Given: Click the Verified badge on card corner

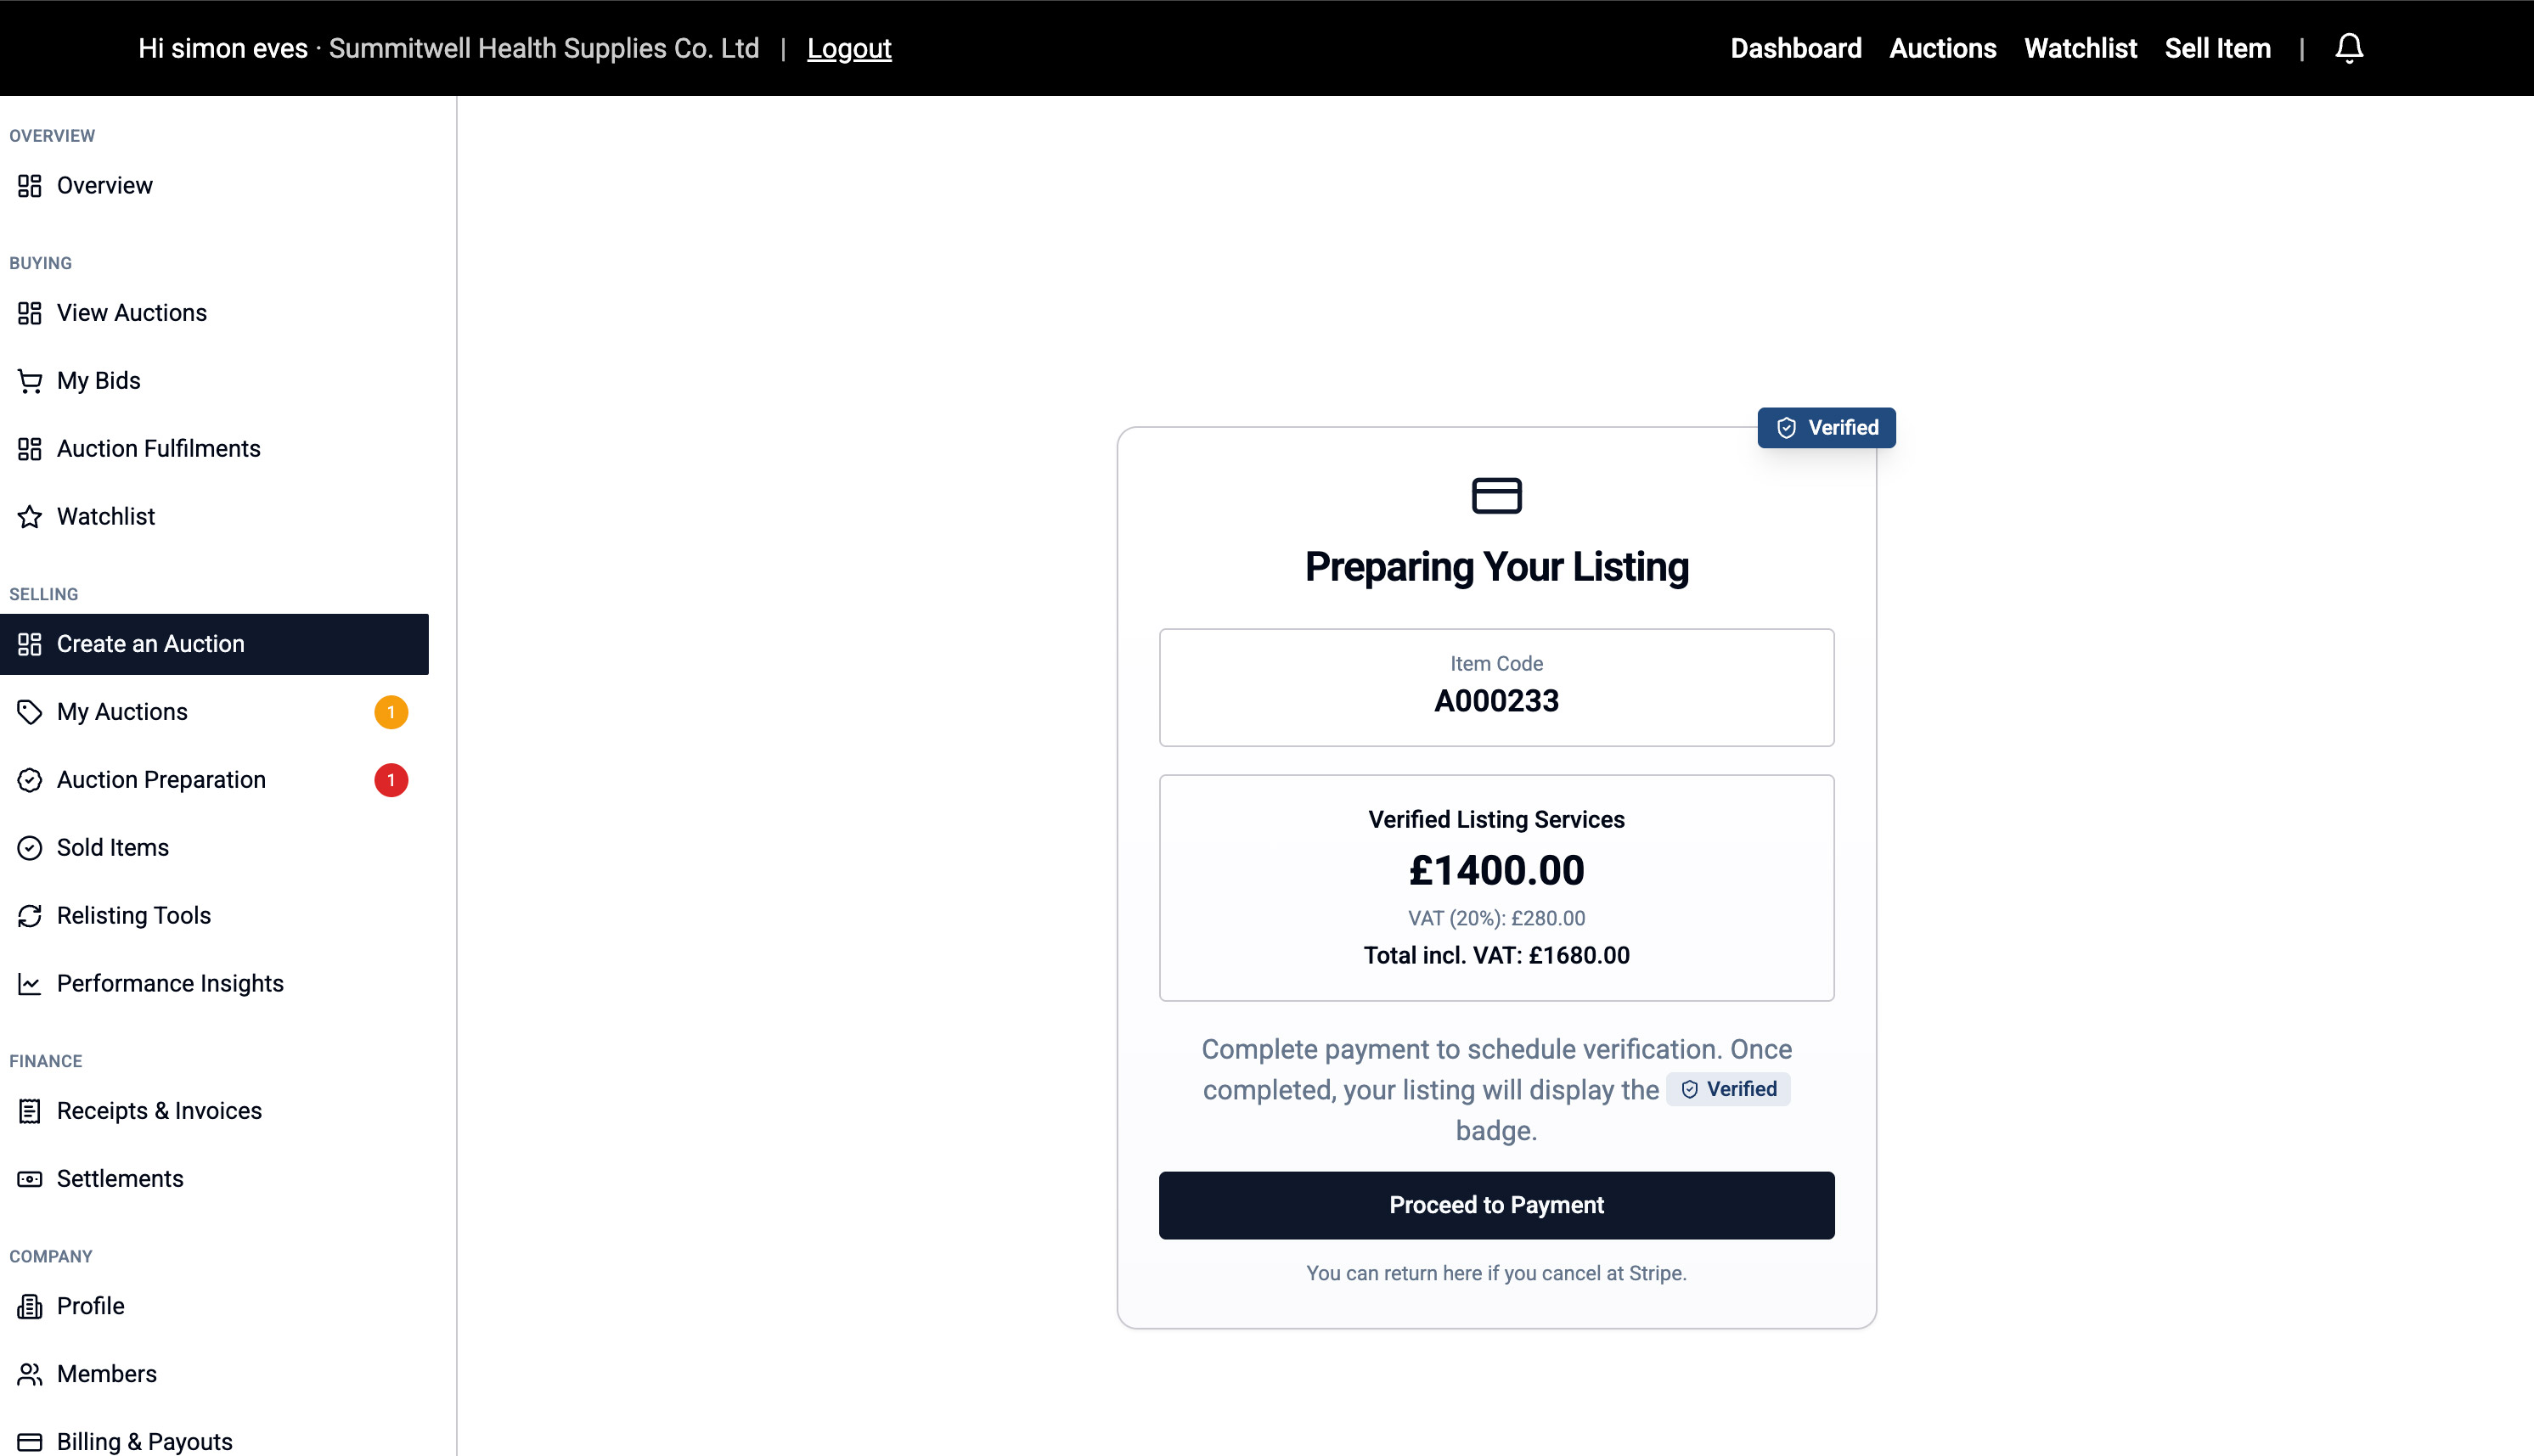Looking at the screenshot, I should pyautogui.click(x=1826, y=428).
